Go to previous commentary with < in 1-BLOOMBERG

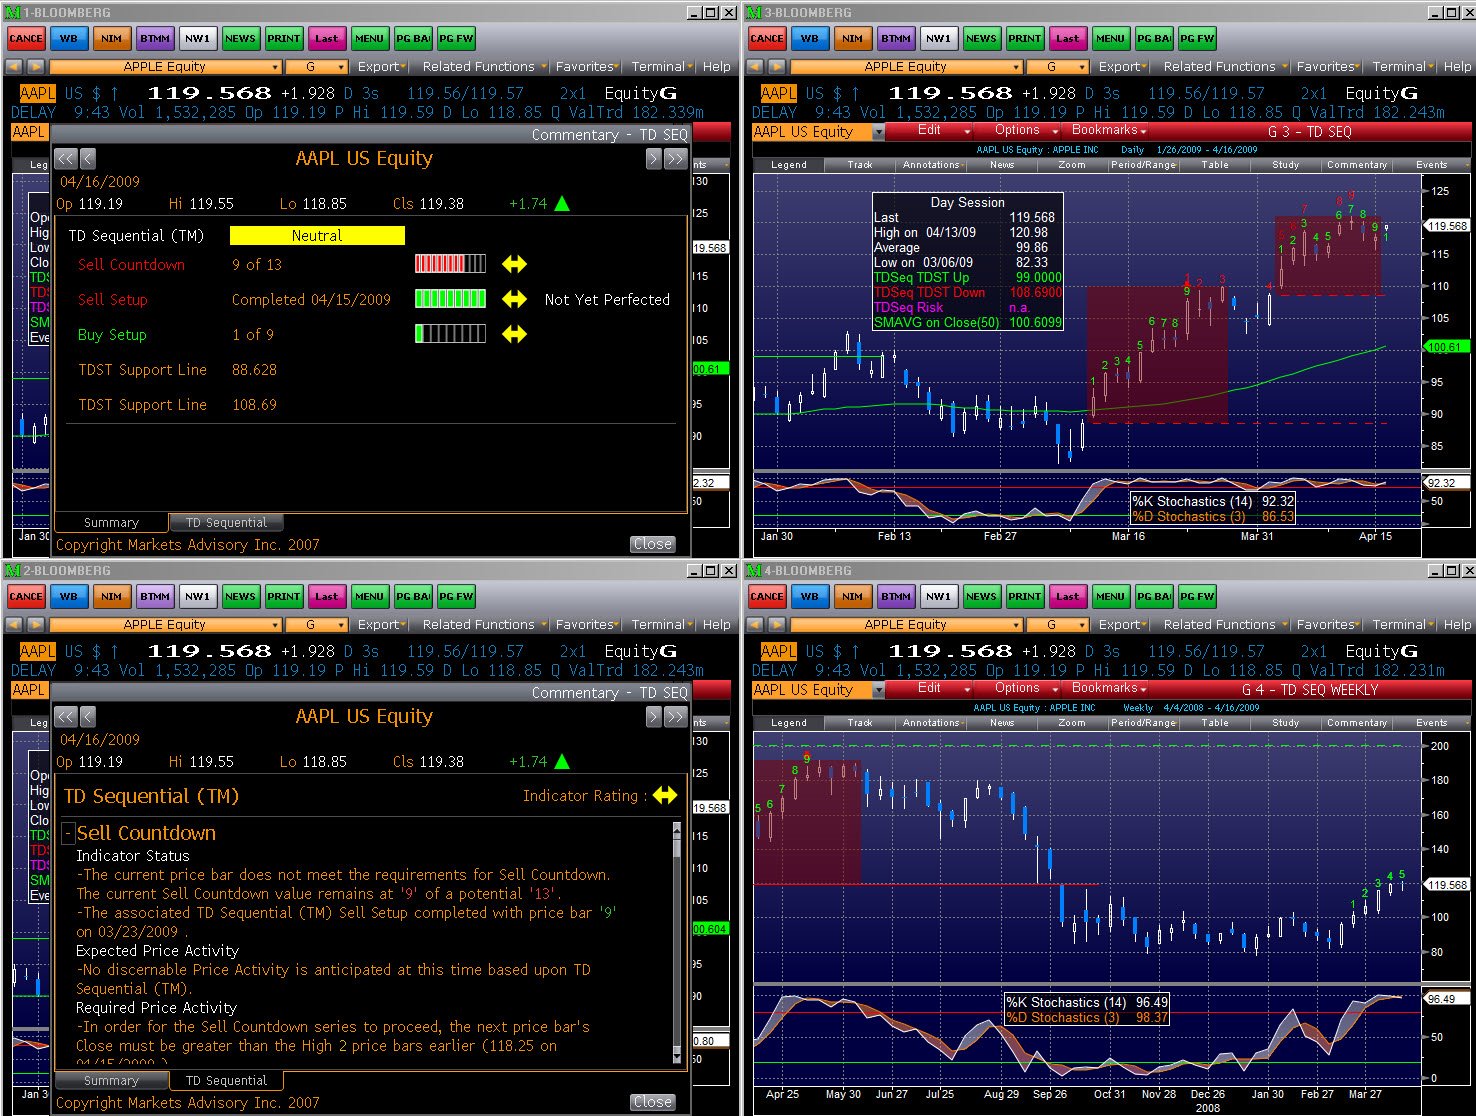point(87,158)
